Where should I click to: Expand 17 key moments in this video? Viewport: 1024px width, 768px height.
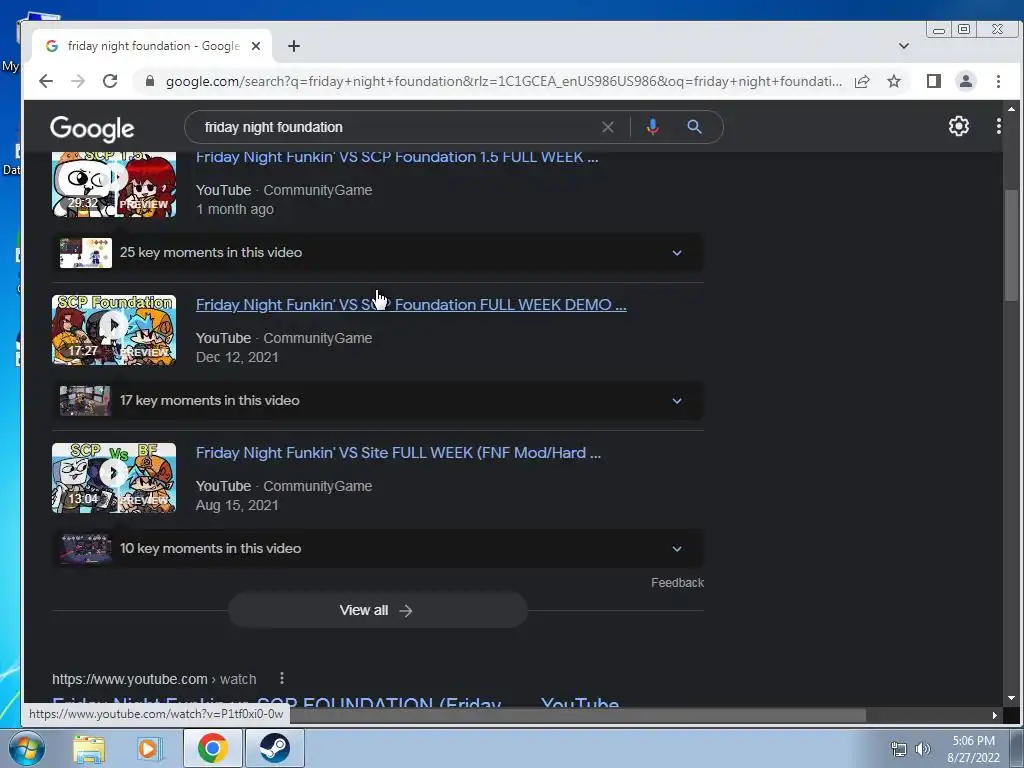pos(377,400)
